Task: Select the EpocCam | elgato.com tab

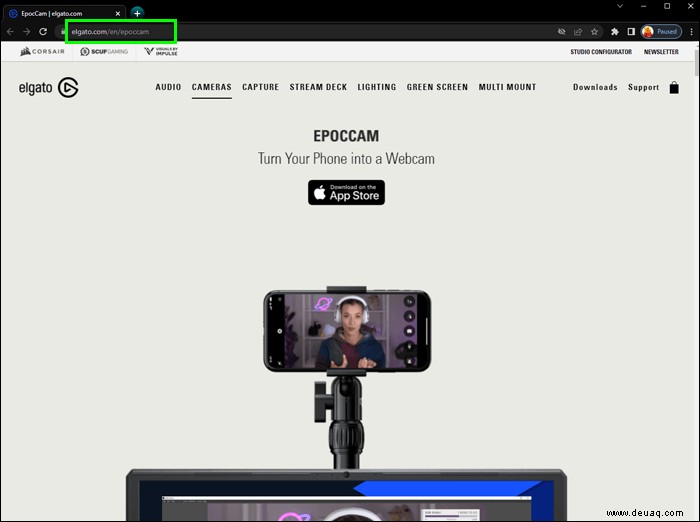Action: click(x=65, y=13)
